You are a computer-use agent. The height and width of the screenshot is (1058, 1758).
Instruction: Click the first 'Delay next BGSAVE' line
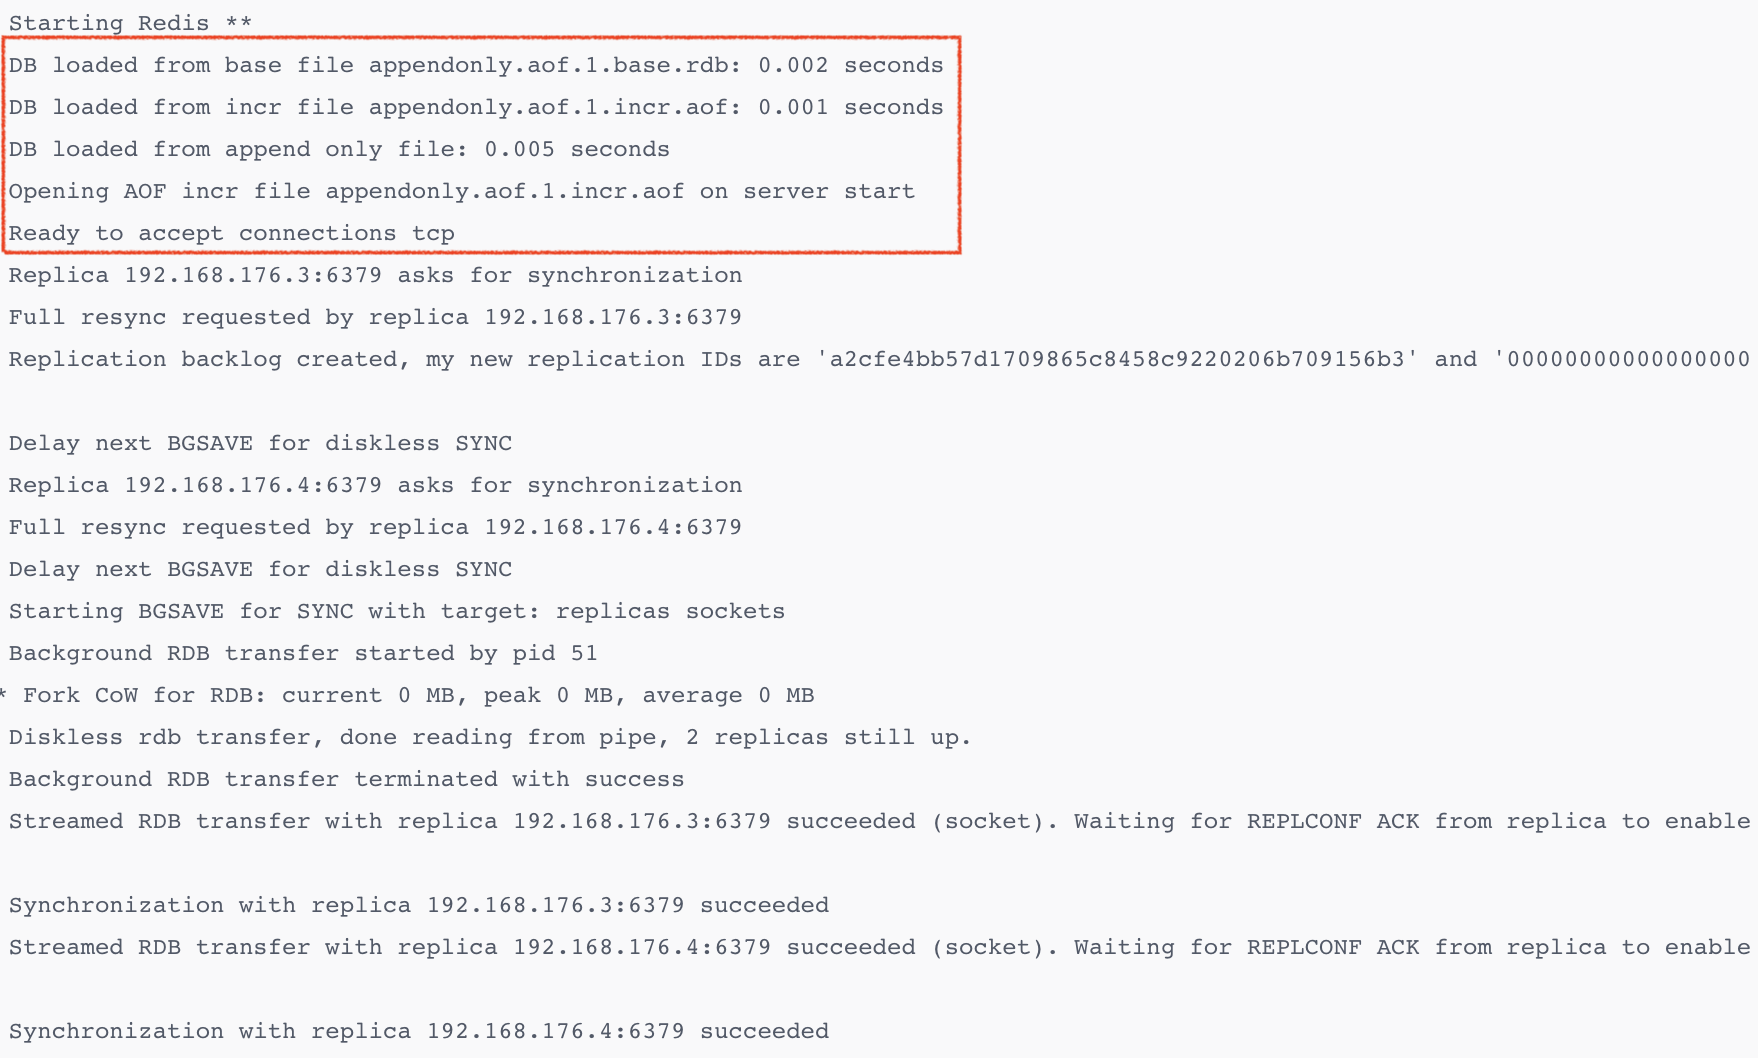tap(260, 443)
